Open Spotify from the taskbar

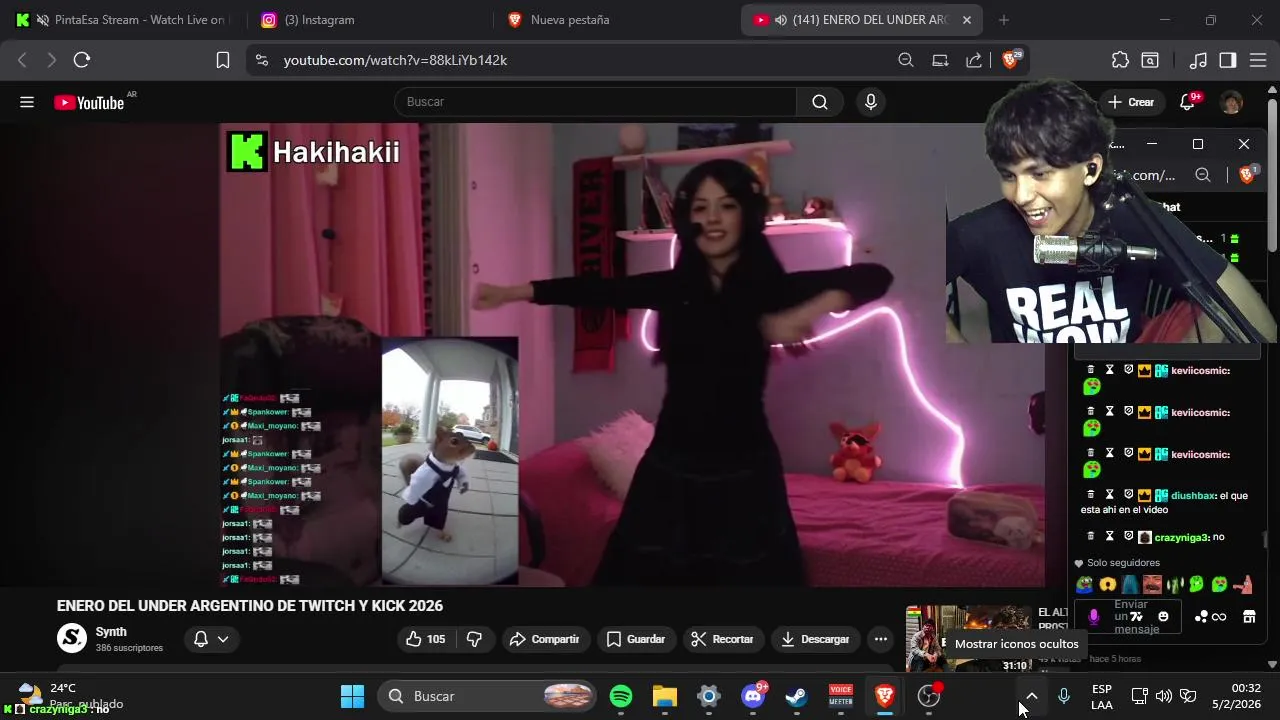coord(621,696)
